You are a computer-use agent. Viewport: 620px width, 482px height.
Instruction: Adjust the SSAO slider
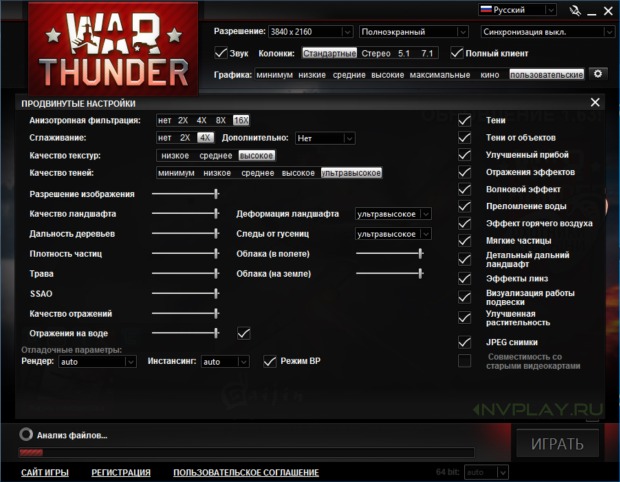tap(185, 293)
